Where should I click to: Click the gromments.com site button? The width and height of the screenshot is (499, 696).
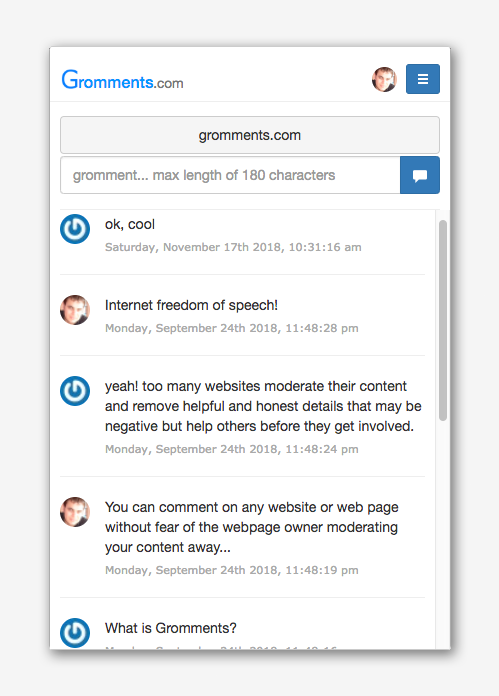click(250, 135)
